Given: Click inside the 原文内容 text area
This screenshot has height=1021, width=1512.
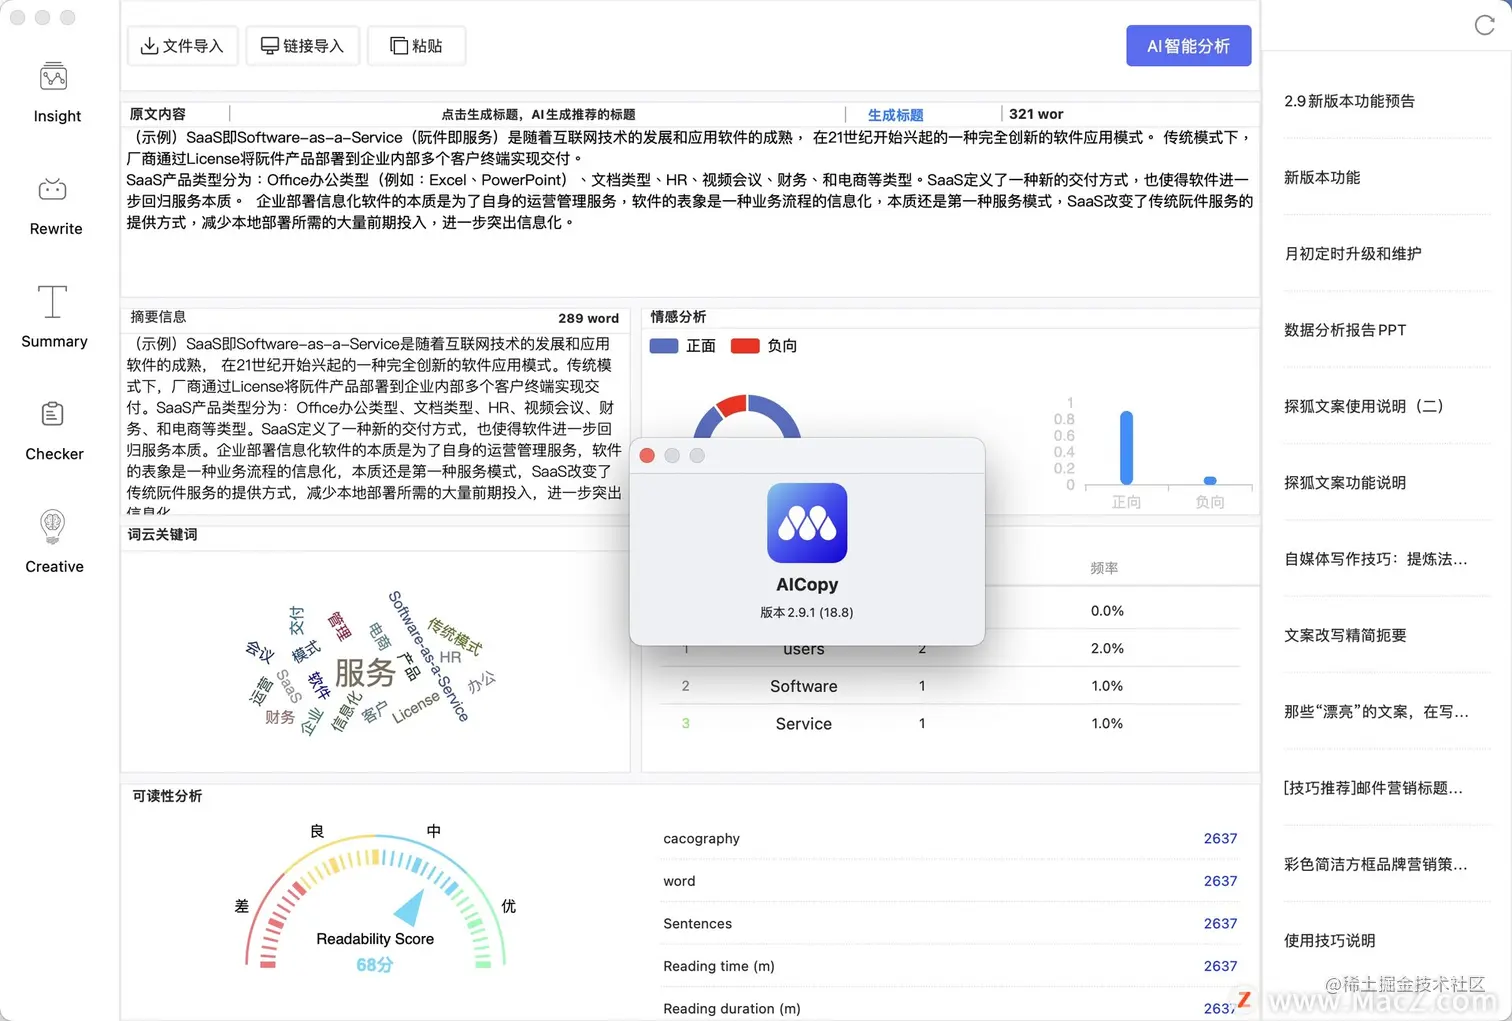Looking at the screenshot, I should [x=690, y=210].
